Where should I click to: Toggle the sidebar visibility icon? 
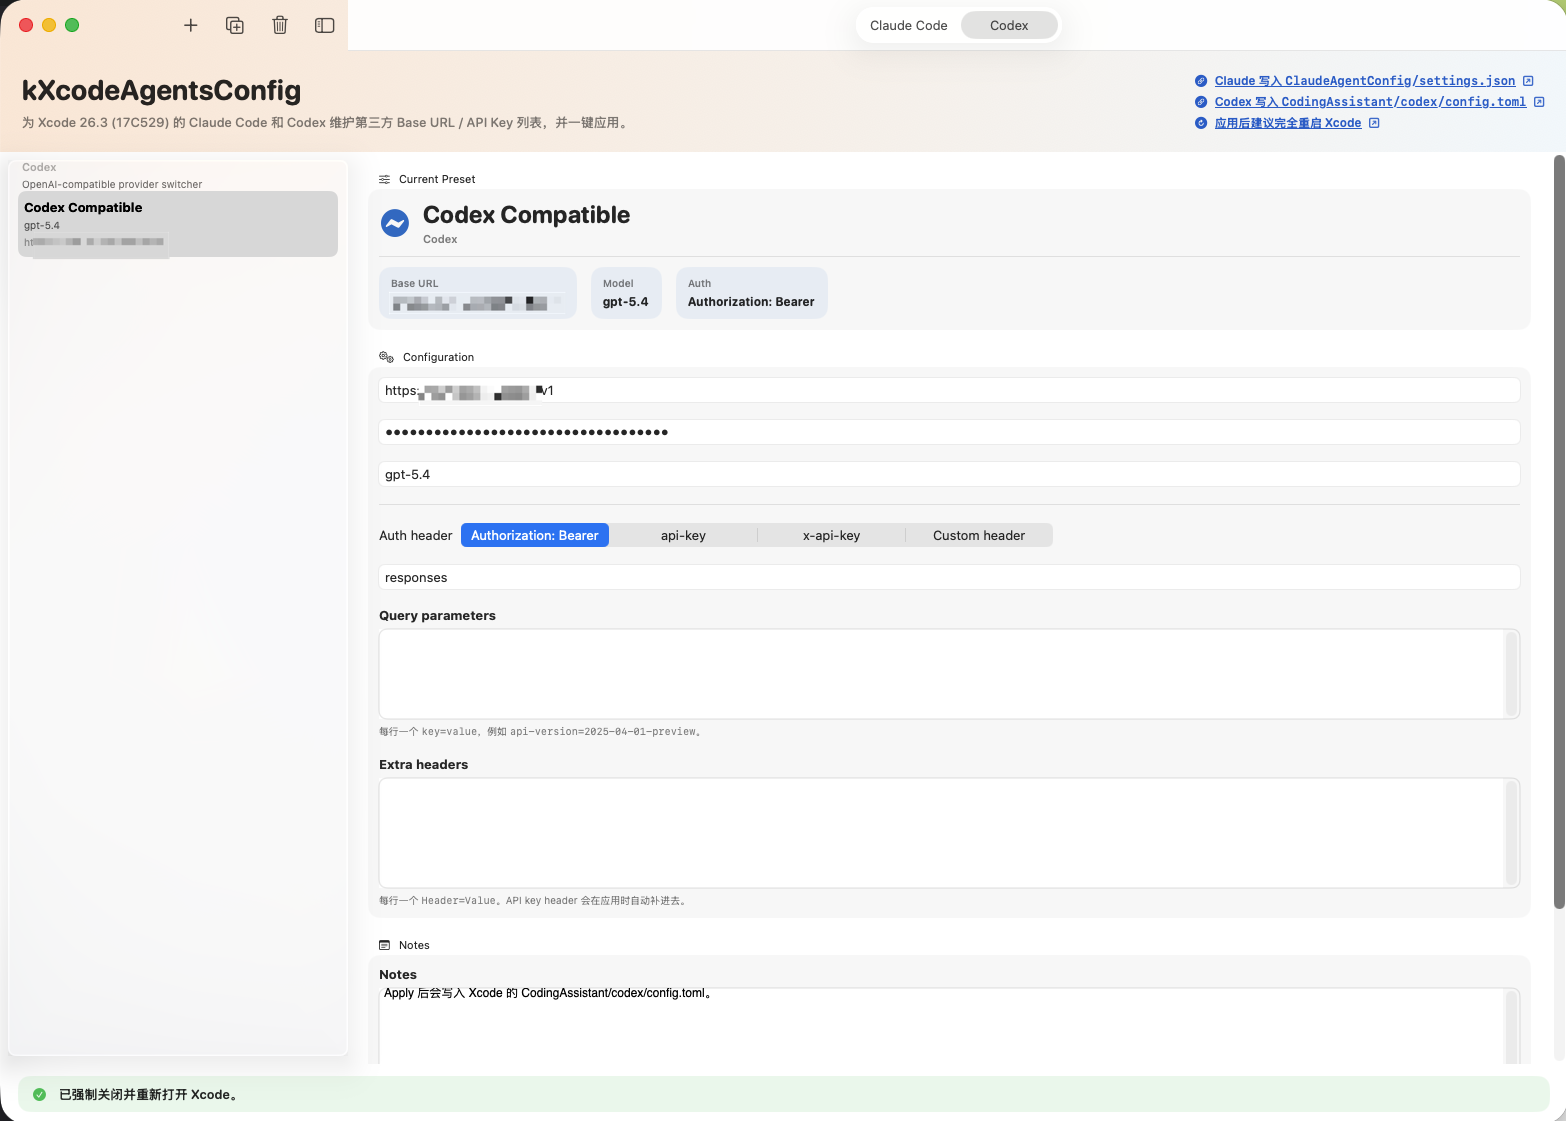click(325, 25)
